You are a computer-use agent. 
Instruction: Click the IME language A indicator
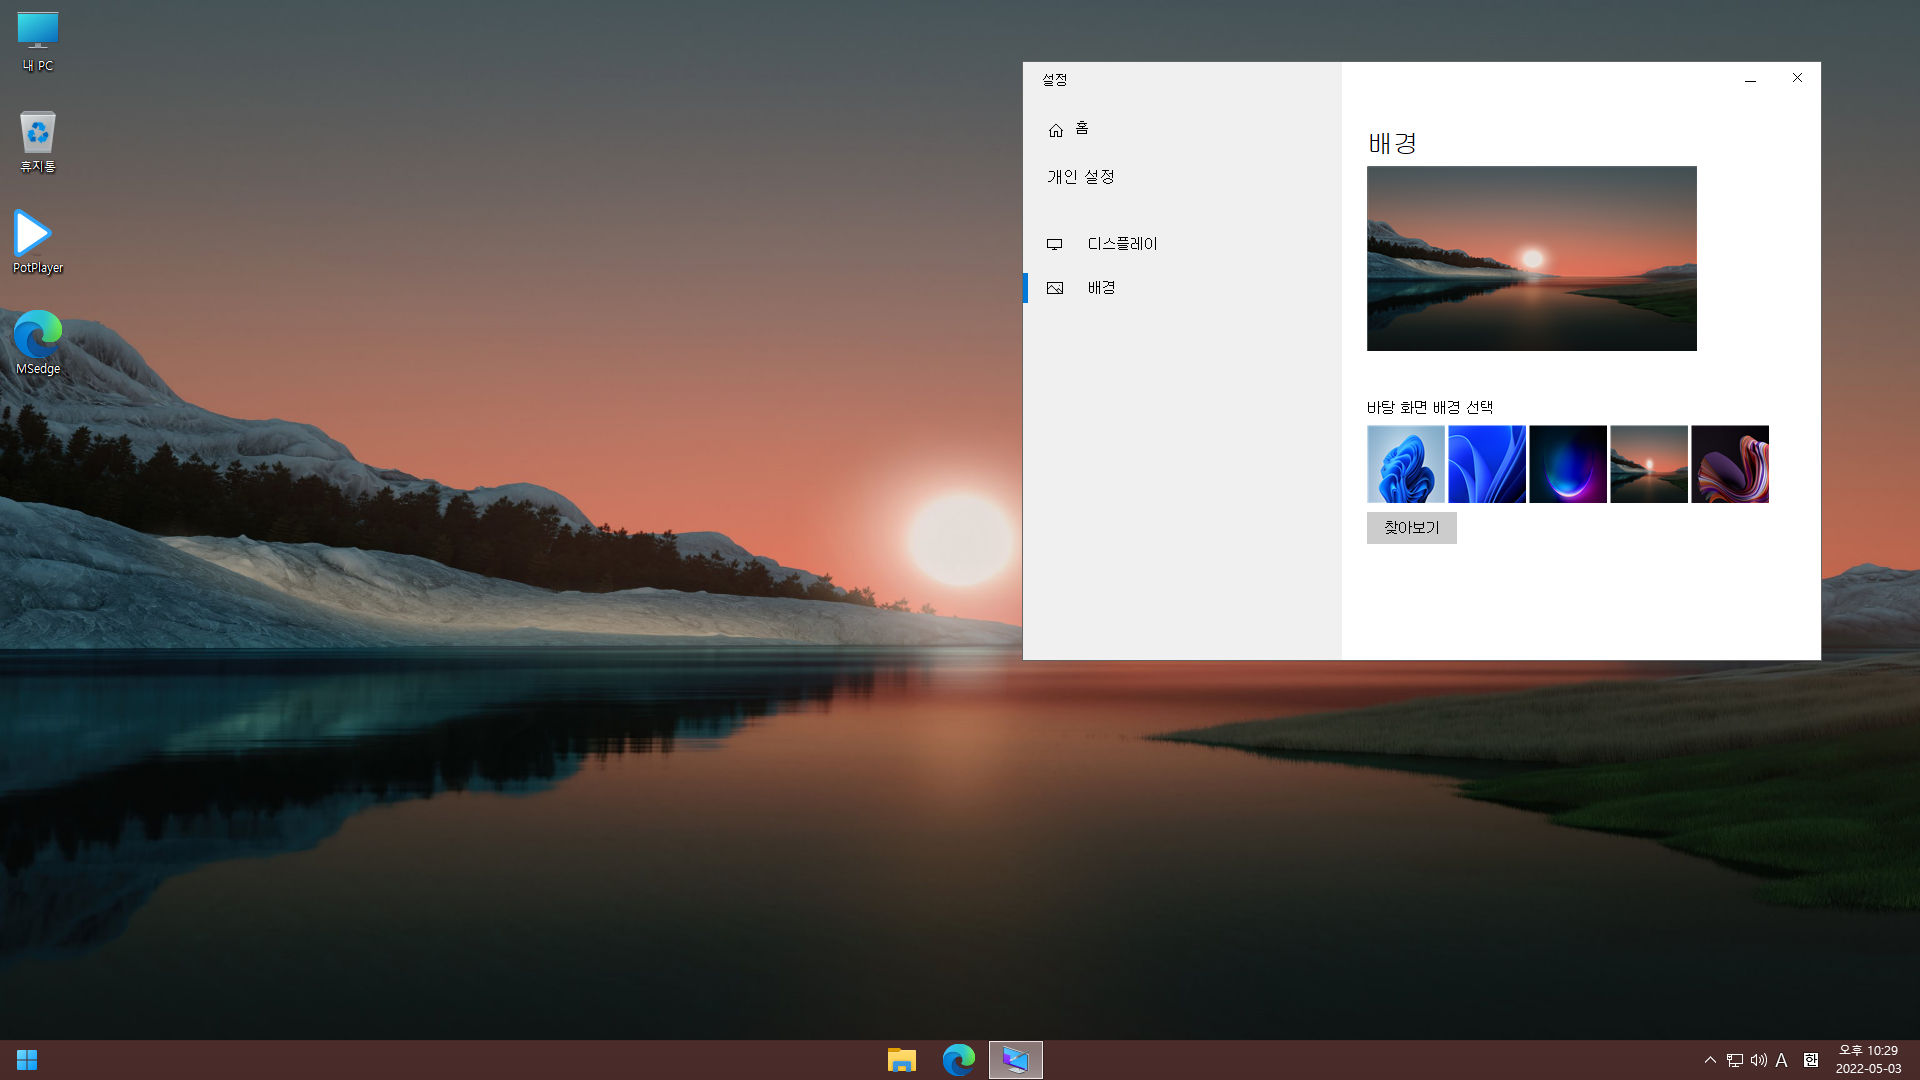1781,1060
